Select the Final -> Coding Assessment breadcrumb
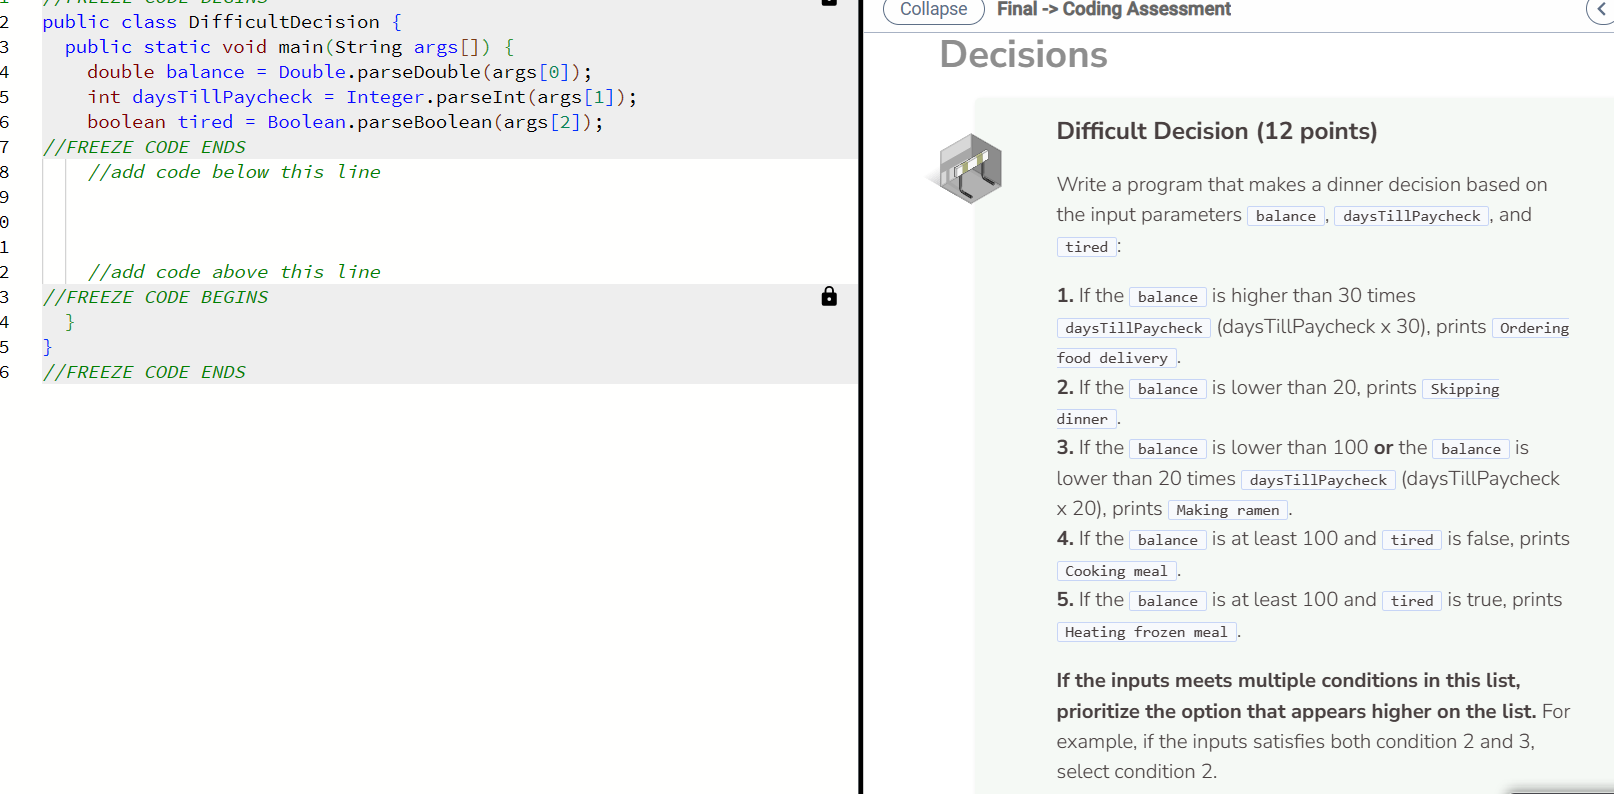 coord(1113,10)
